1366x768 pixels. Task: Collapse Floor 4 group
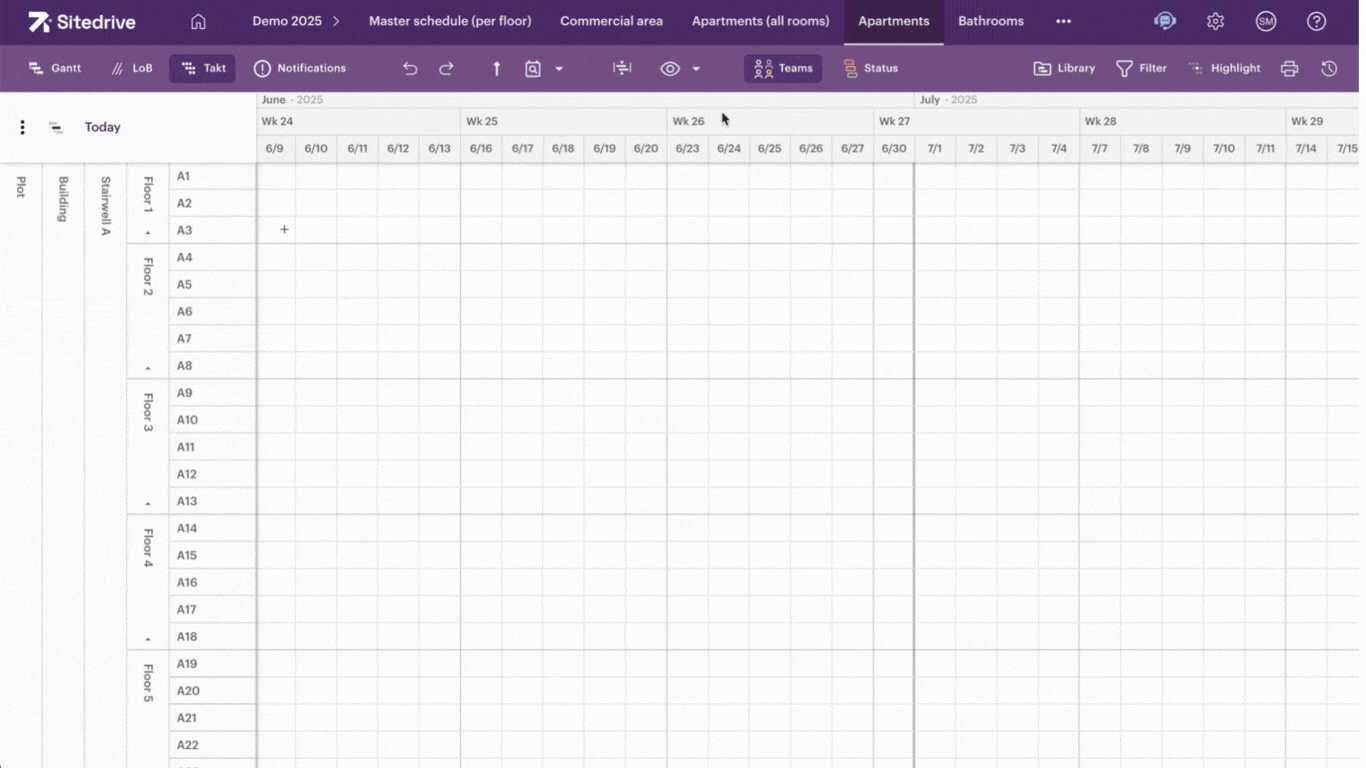(148, 639)
